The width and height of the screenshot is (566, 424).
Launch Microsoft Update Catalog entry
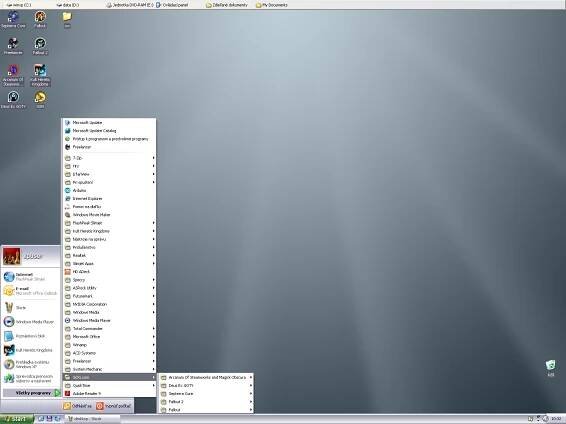(110, 131)
